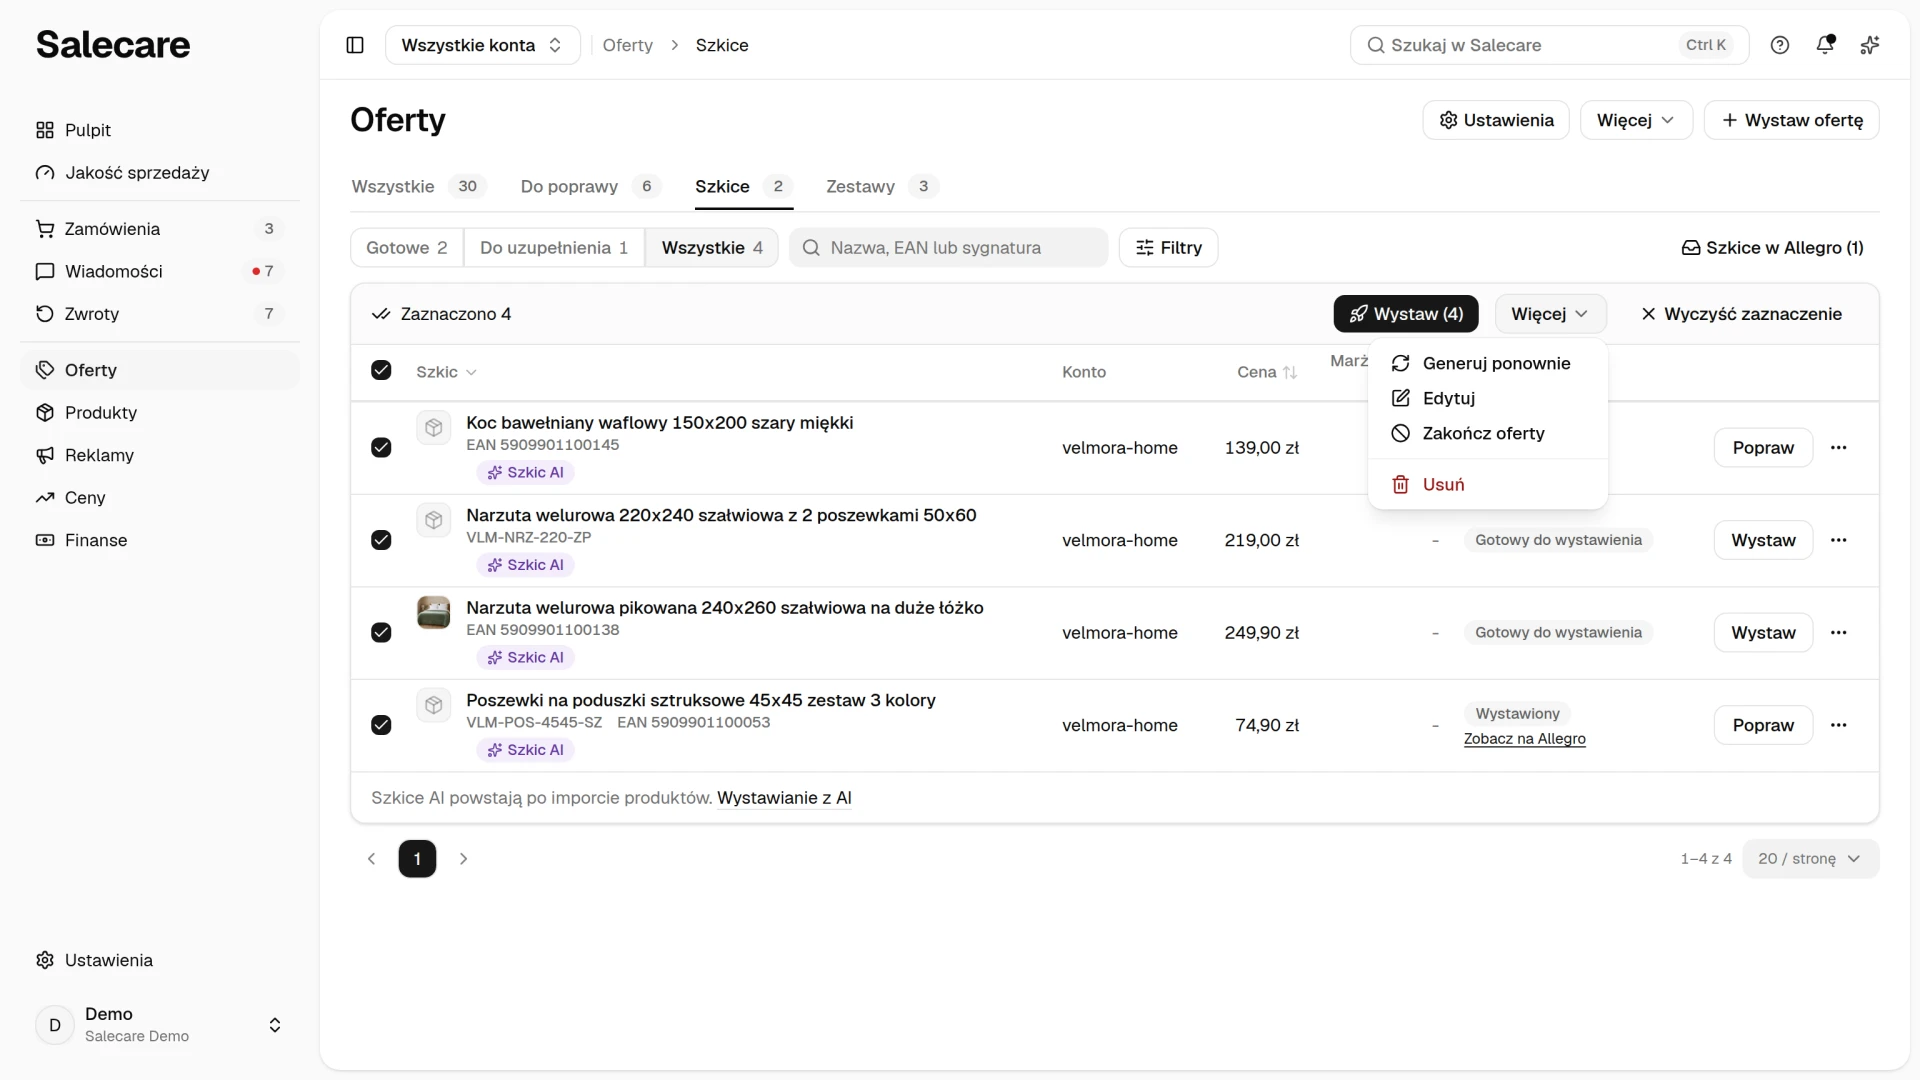The image size is (1920, 1080).
Task: Open the notifications bell
Action: point(1825,45)
